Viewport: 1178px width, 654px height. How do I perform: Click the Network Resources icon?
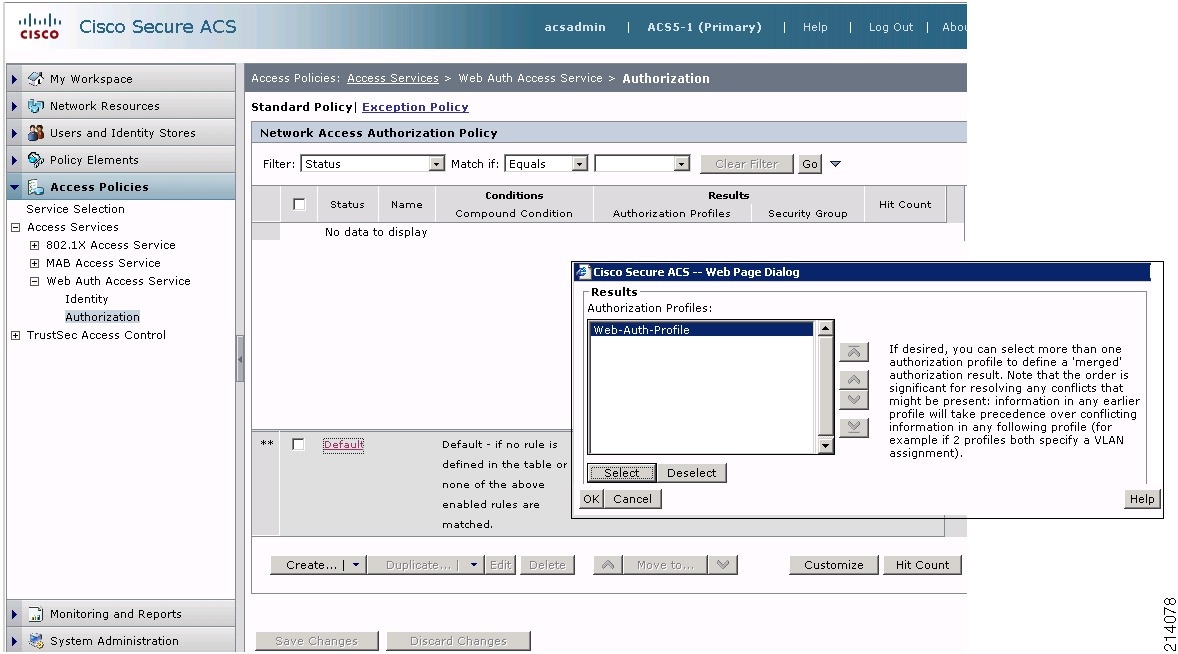pyautogui.click(x=35, y=106)
